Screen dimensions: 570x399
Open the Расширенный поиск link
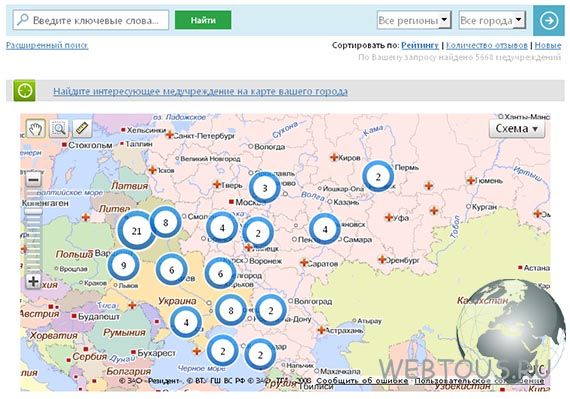click(x=47, y=45)
